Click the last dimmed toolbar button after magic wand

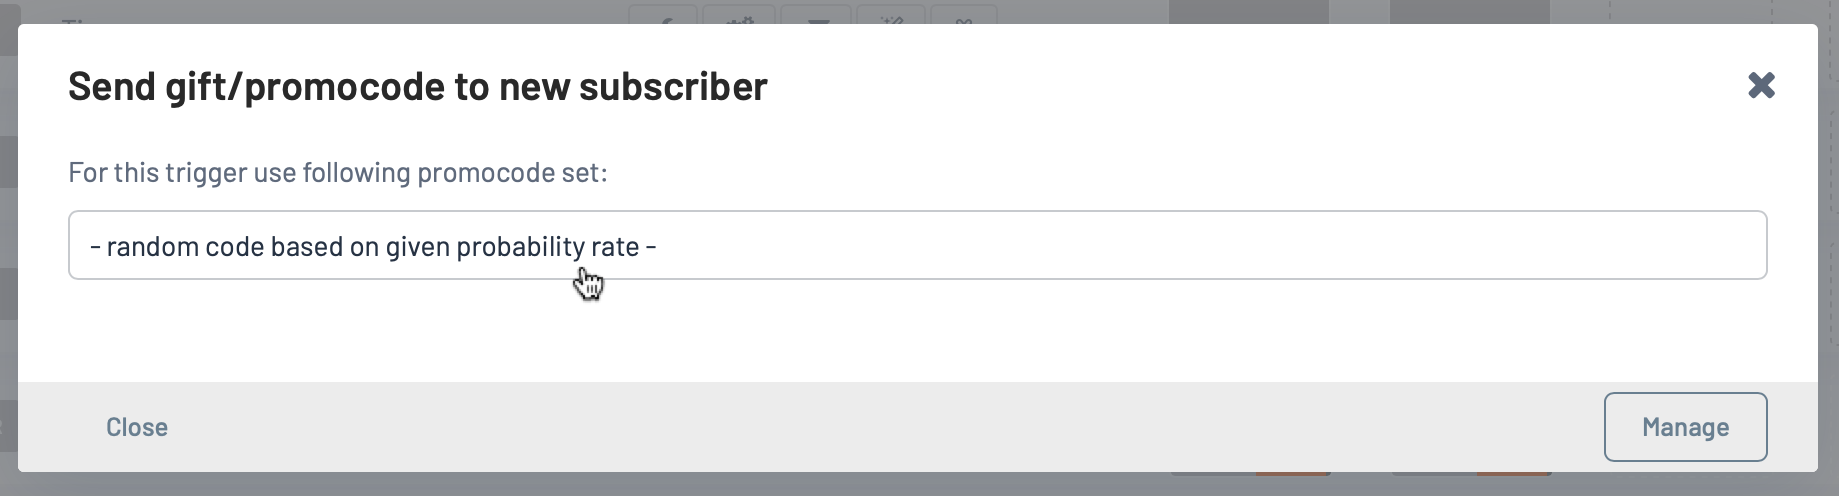964,15
